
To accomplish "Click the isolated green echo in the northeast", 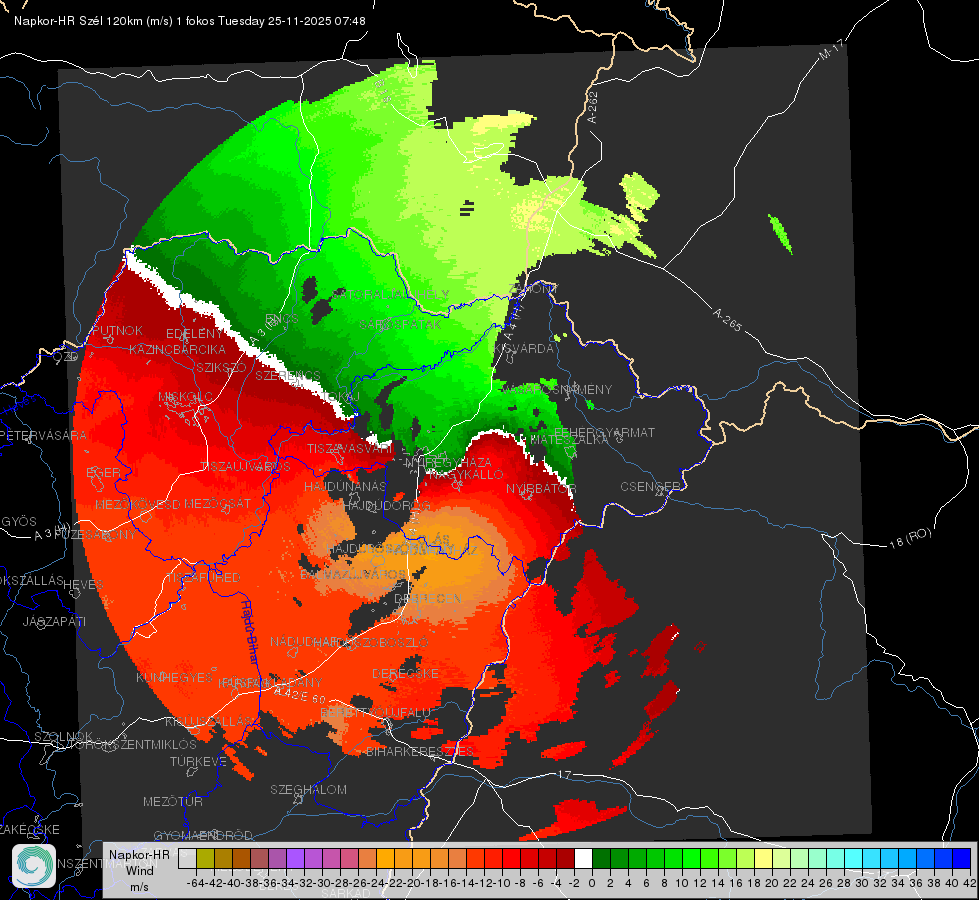I will [780, 234].
